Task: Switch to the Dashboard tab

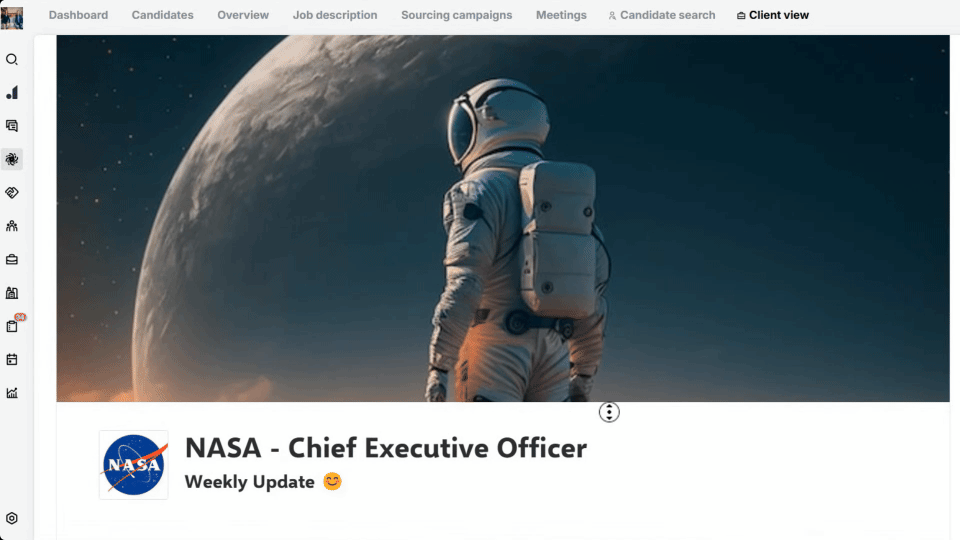Action: pyautogui.click(x=78, y=15)
